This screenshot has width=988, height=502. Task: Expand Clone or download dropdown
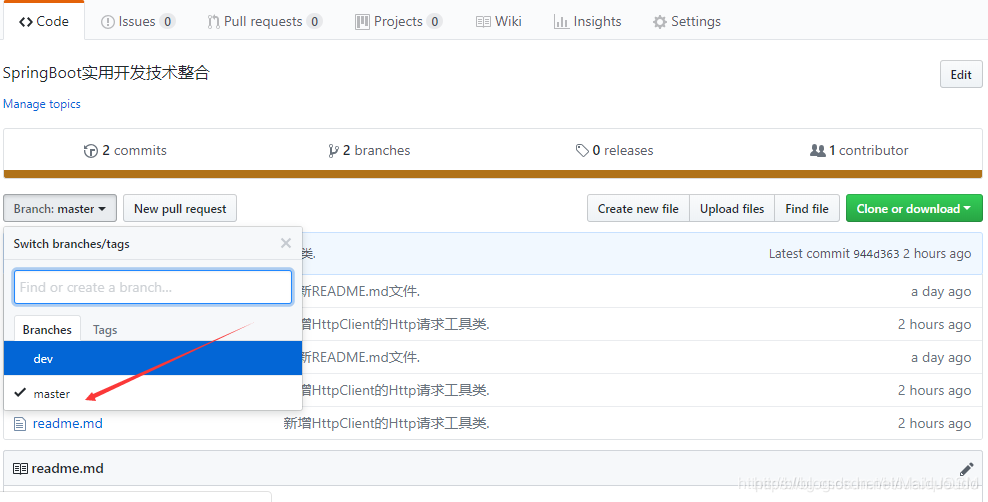(914, 208)
